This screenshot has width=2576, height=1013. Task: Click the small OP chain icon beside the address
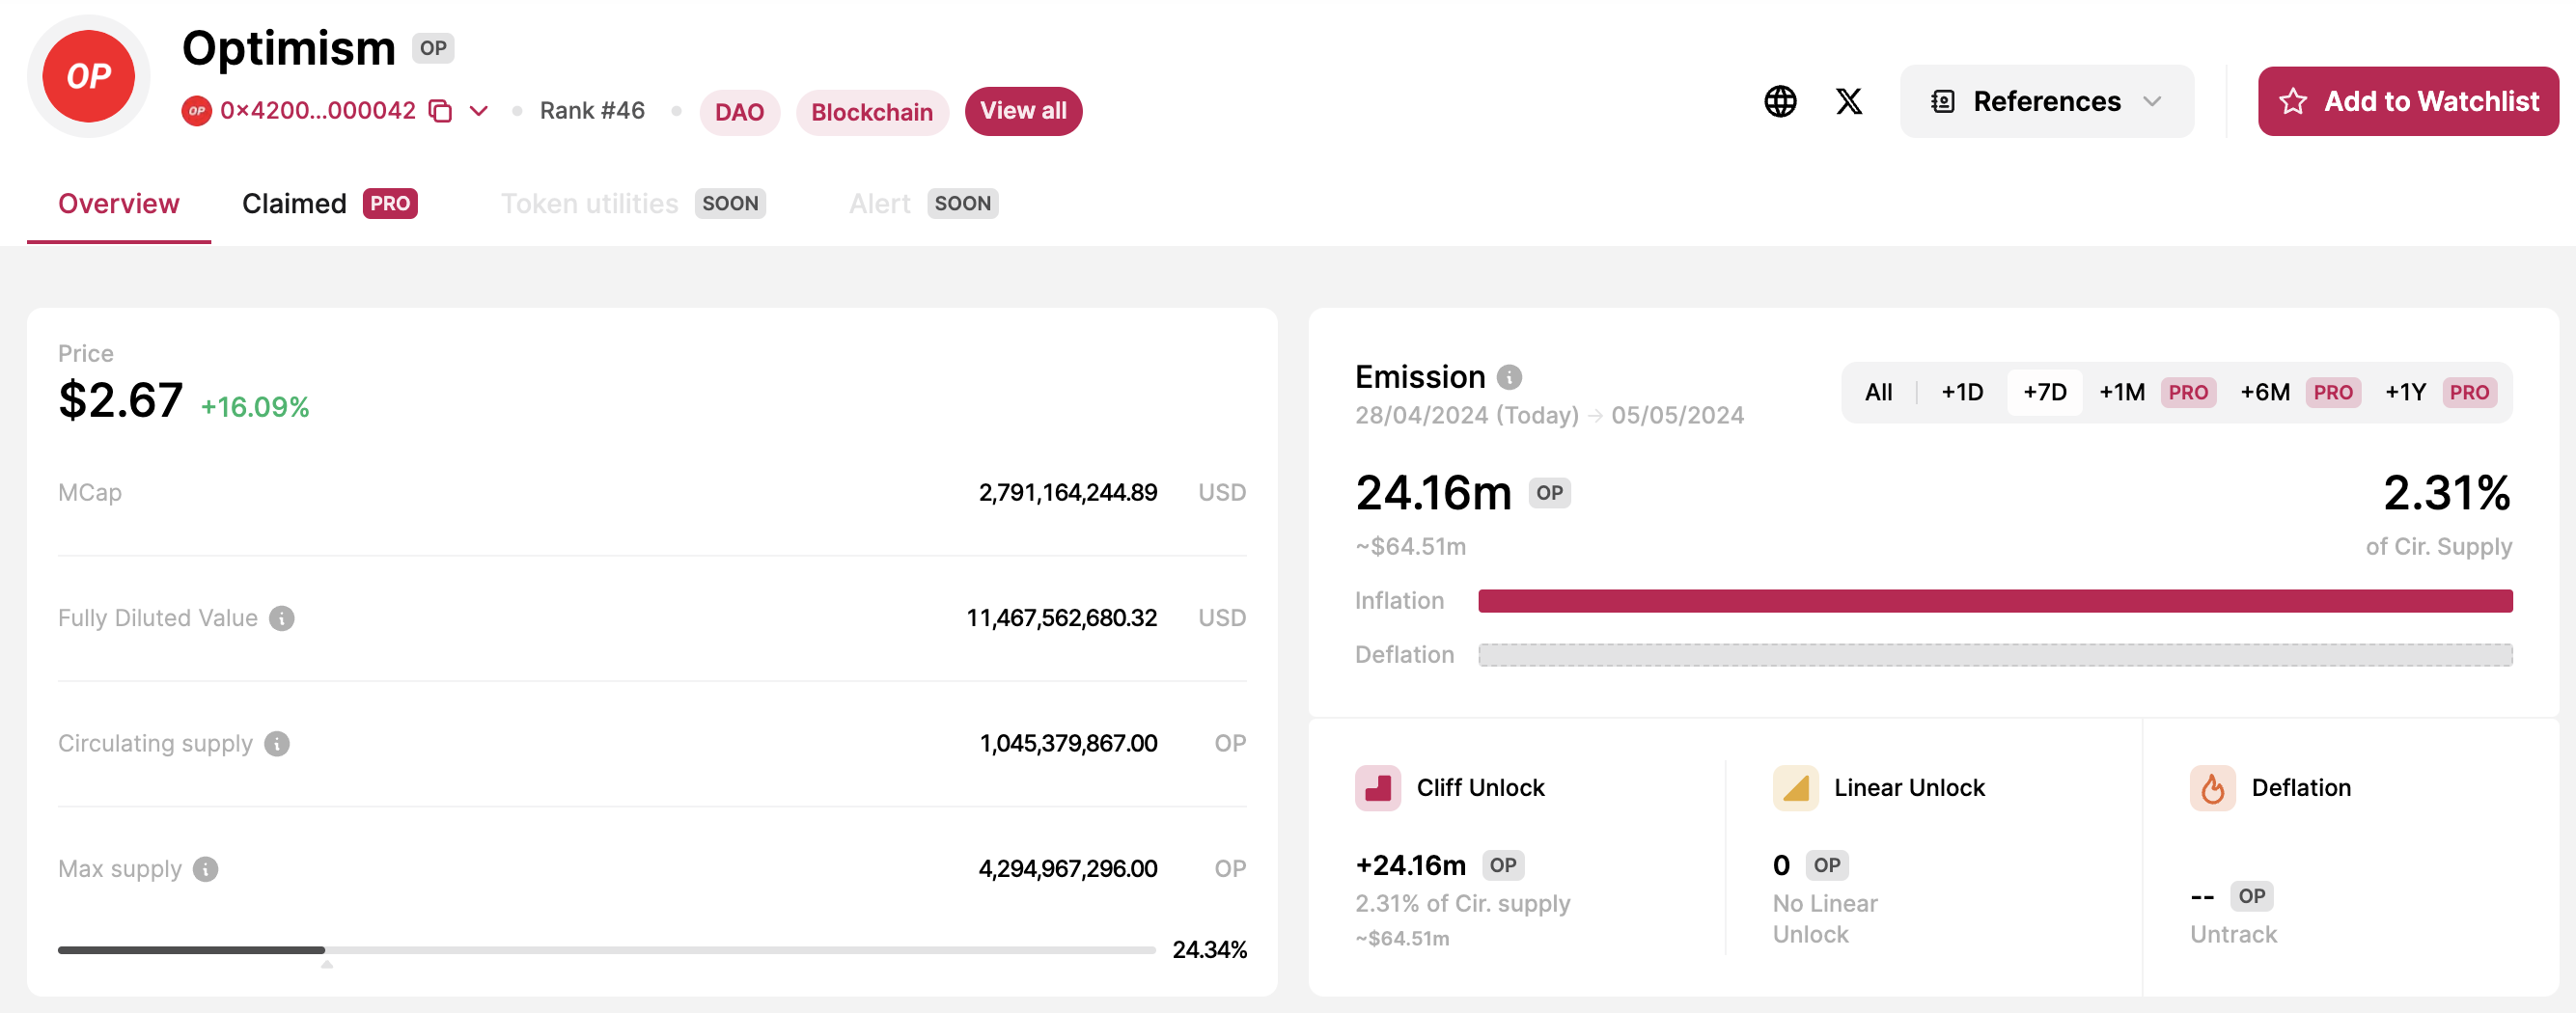click(x=196, y=110)
